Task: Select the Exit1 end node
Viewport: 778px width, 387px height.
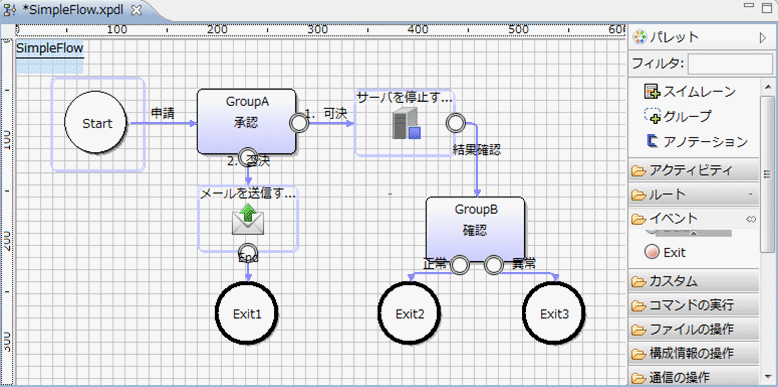Action: click(x=247, y=314)
